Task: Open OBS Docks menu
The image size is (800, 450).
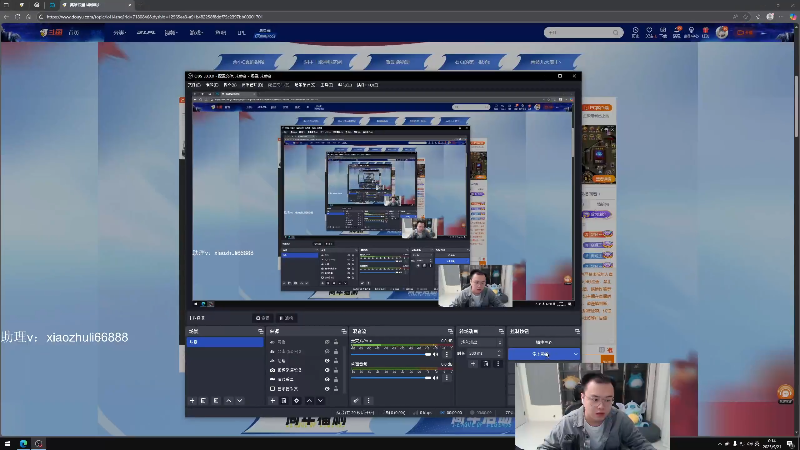Action: pos(252,85)
